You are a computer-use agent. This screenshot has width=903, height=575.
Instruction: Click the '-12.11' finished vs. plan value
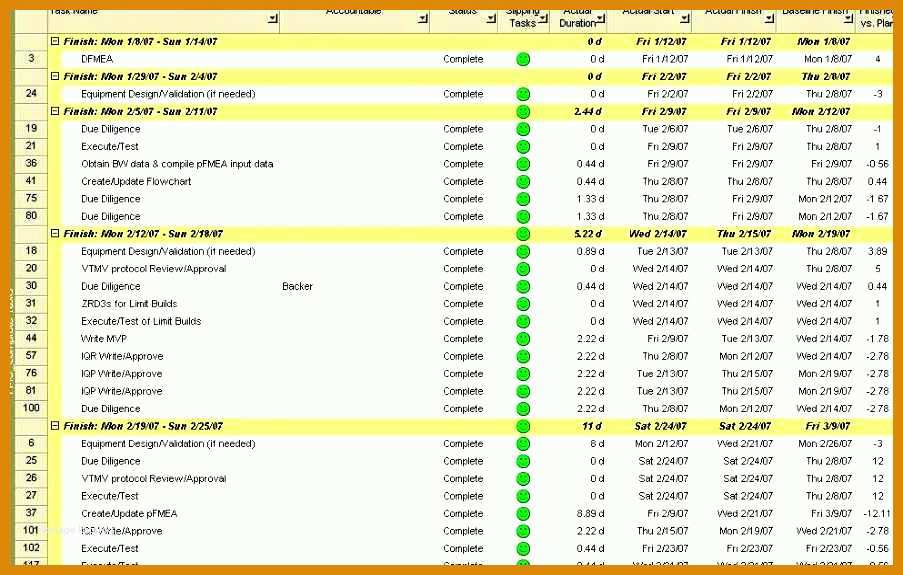(876, 513)
